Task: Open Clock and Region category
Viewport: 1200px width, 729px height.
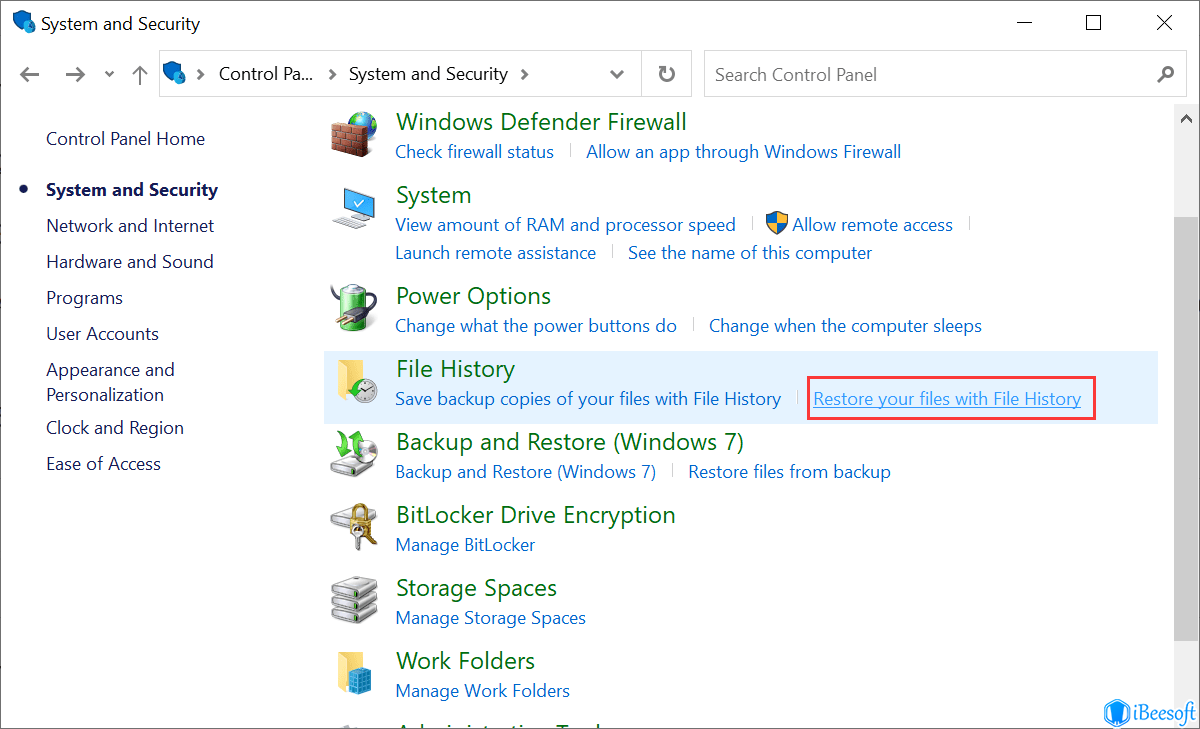Action: click(x=115, y=428)
